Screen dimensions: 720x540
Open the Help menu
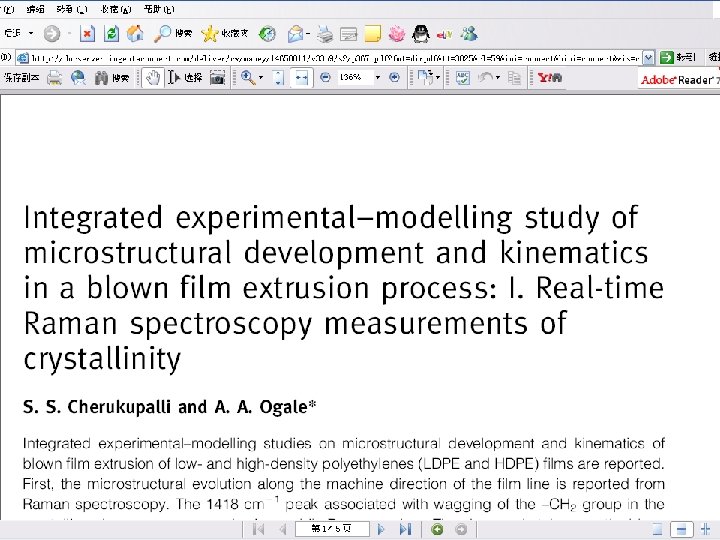[159, 9]
